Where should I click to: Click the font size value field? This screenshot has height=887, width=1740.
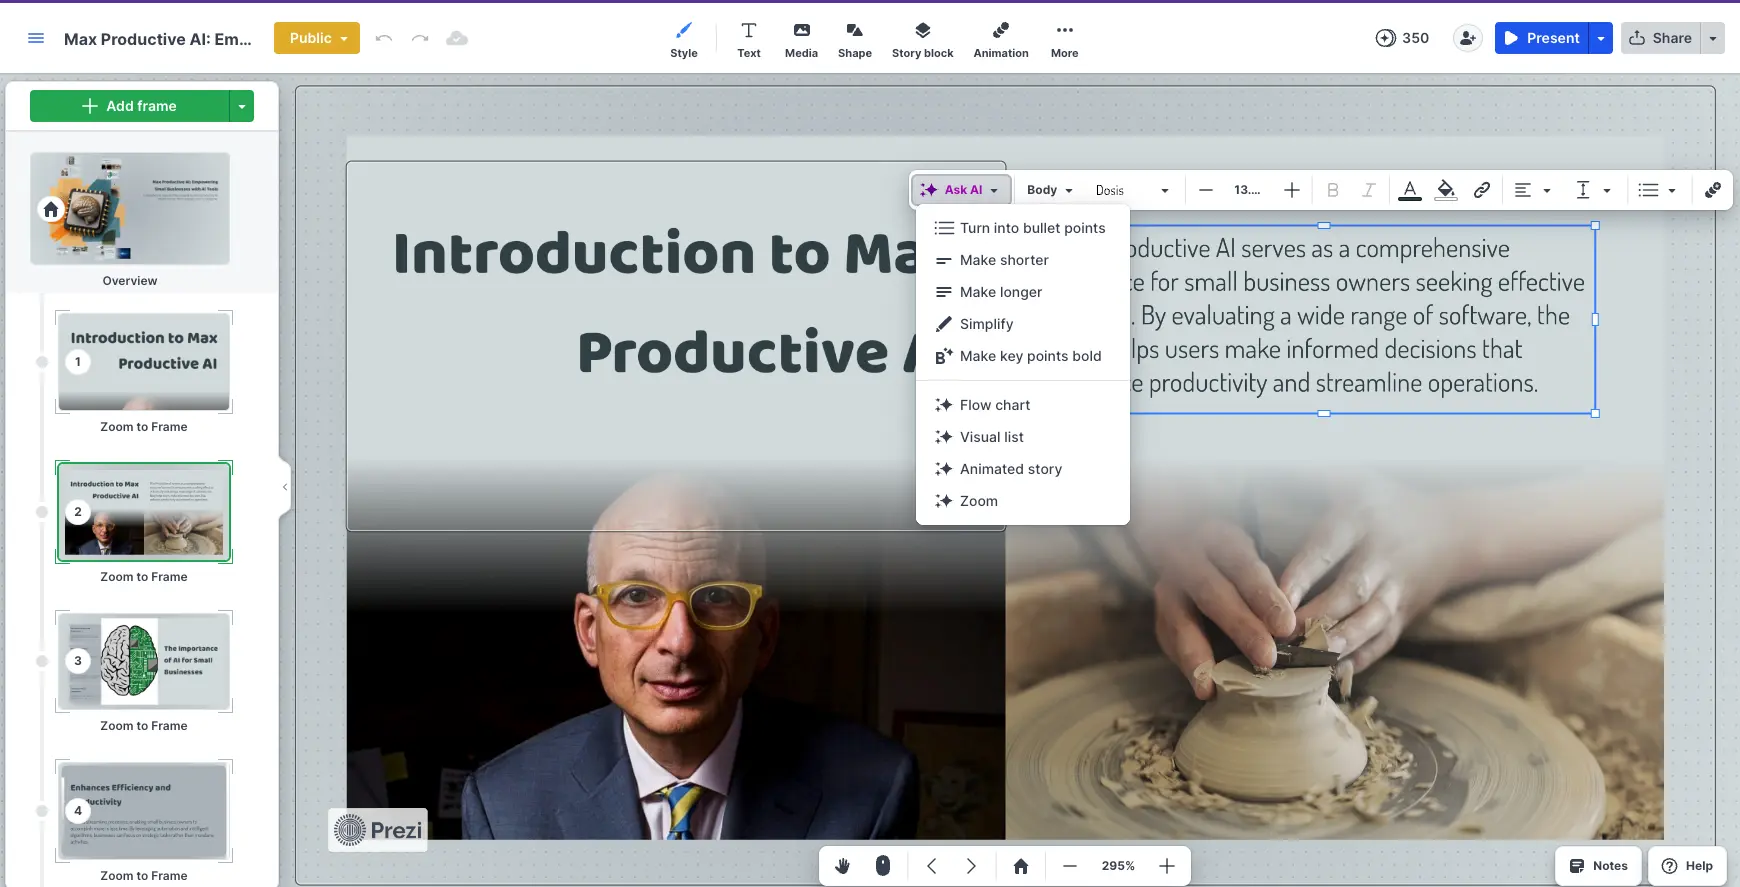[1248, 190]
